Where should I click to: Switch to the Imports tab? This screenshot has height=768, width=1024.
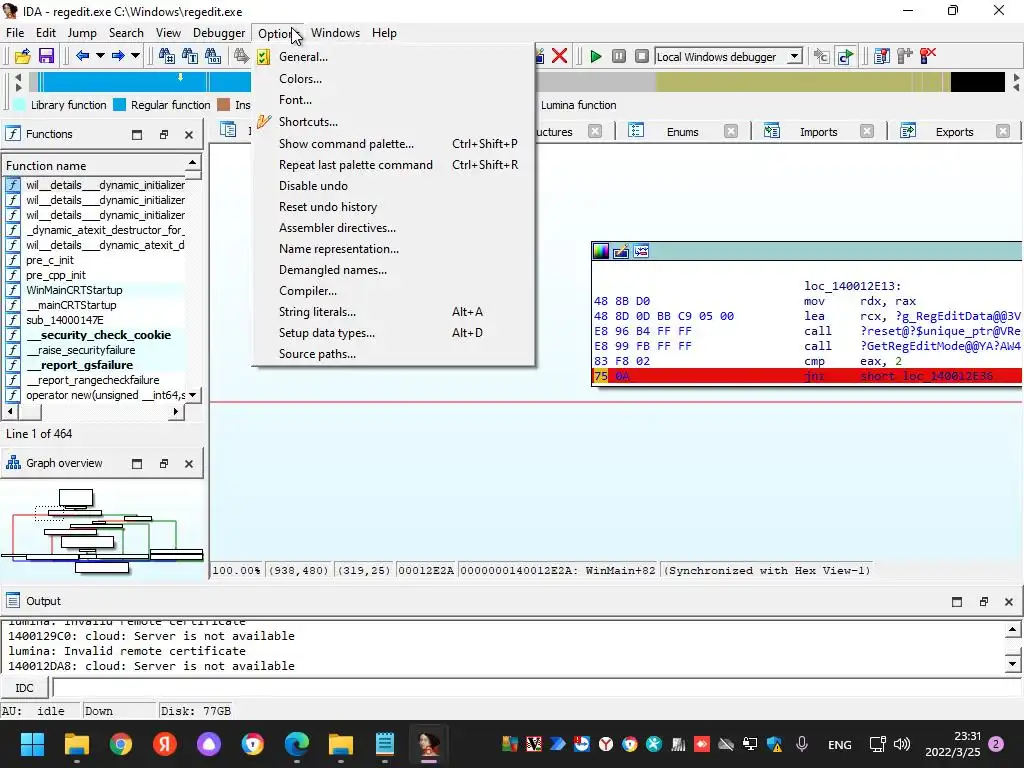click(818, 132)
